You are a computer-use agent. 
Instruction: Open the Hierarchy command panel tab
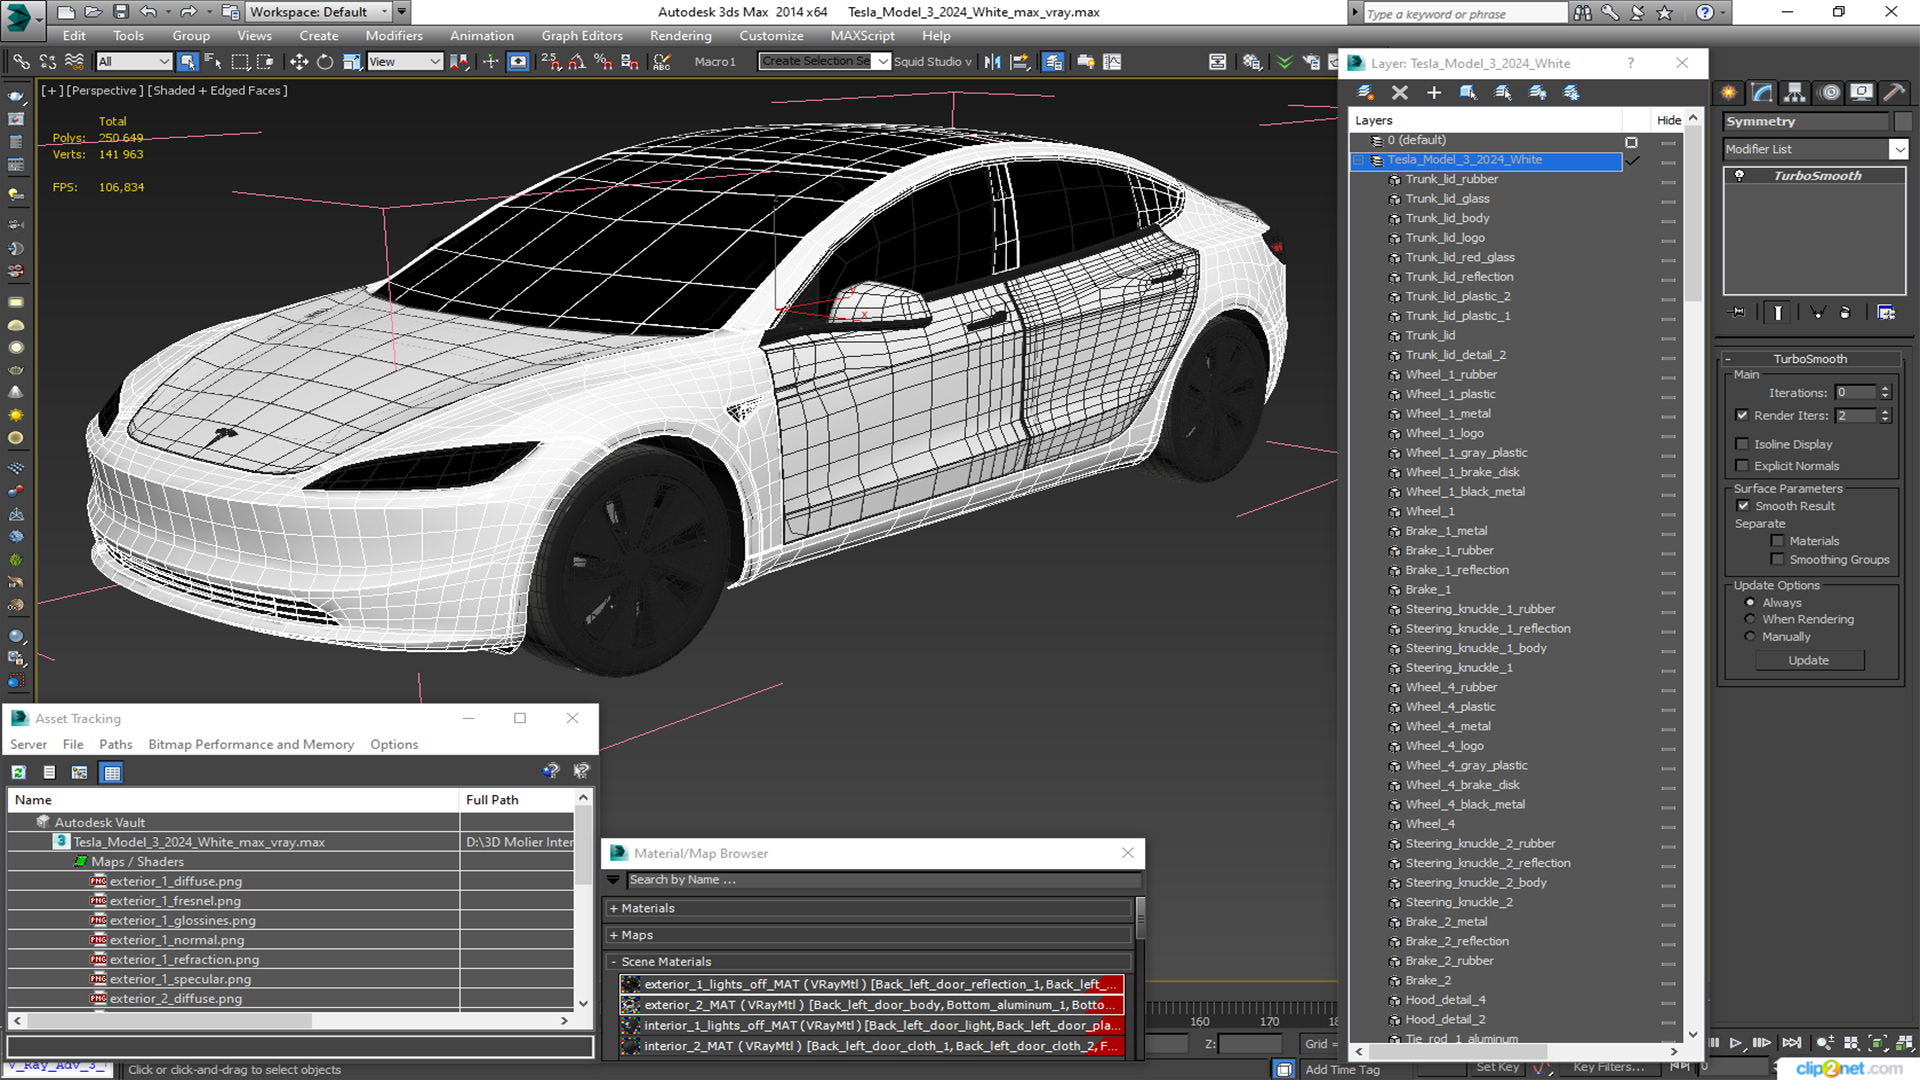1796,92
